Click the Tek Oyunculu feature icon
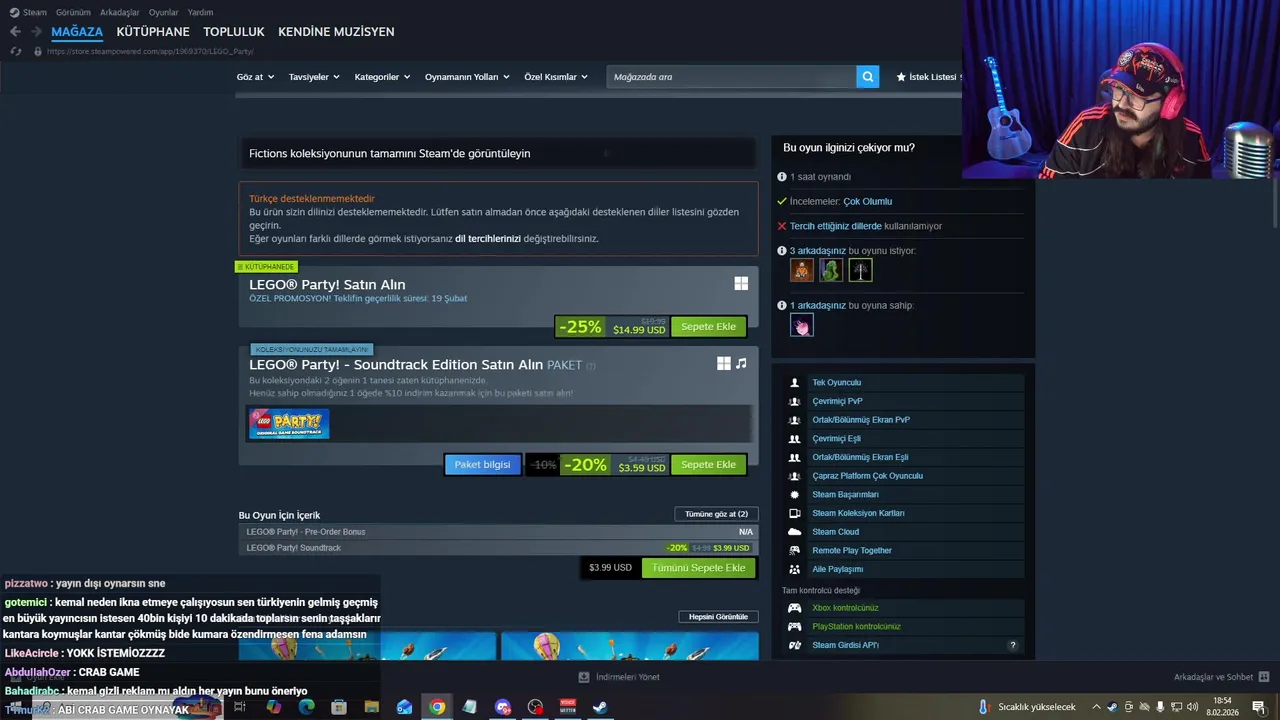This screenshot has width=1280, height=720. (795, 383)
